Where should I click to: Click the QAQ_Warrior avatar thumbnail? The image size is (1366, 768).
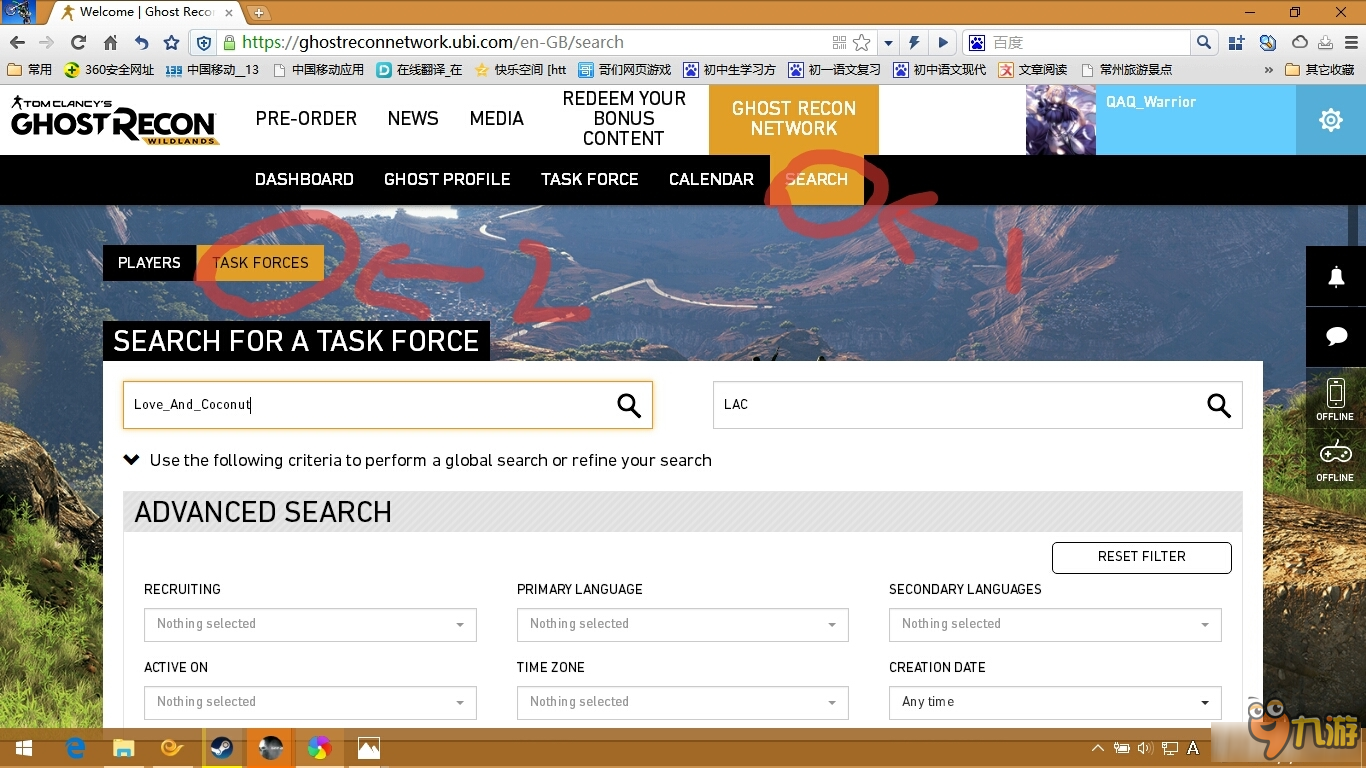[x=1061, y=120]
